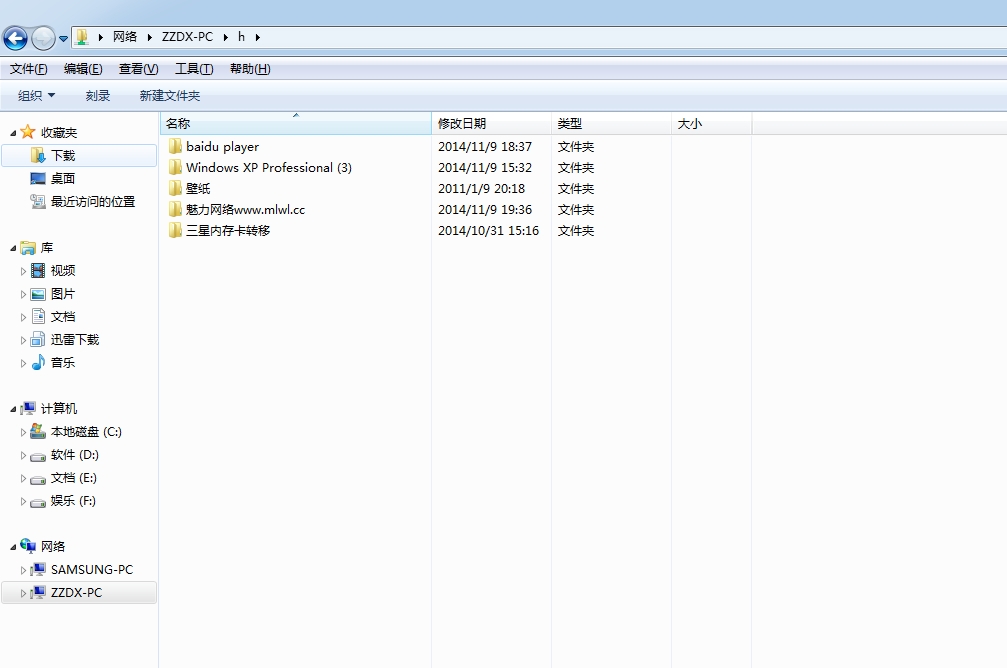Select 魅力网络www.mlwl.cc folder icon
This screenshot has height=668, width=1007.
point(175,209)
